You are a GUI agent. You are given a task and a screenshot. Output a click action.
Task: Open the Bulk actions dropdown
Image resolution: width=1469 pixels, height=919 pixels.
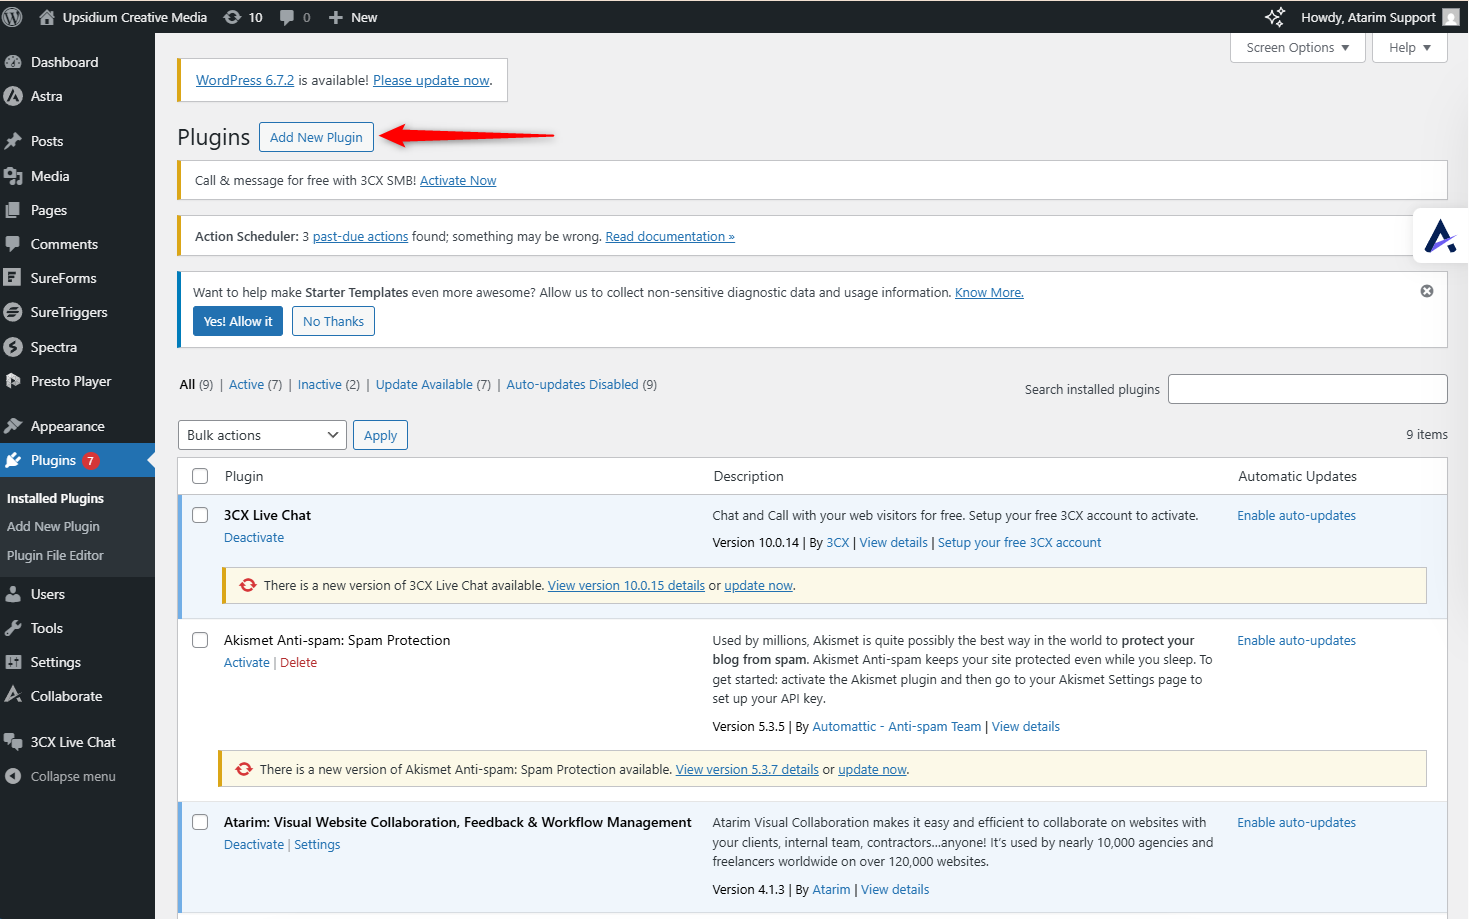coord(262,435)
